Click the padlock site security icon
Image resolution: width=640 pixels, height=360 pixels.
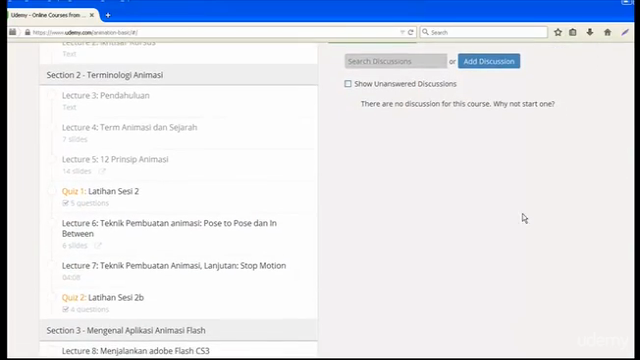27,32
